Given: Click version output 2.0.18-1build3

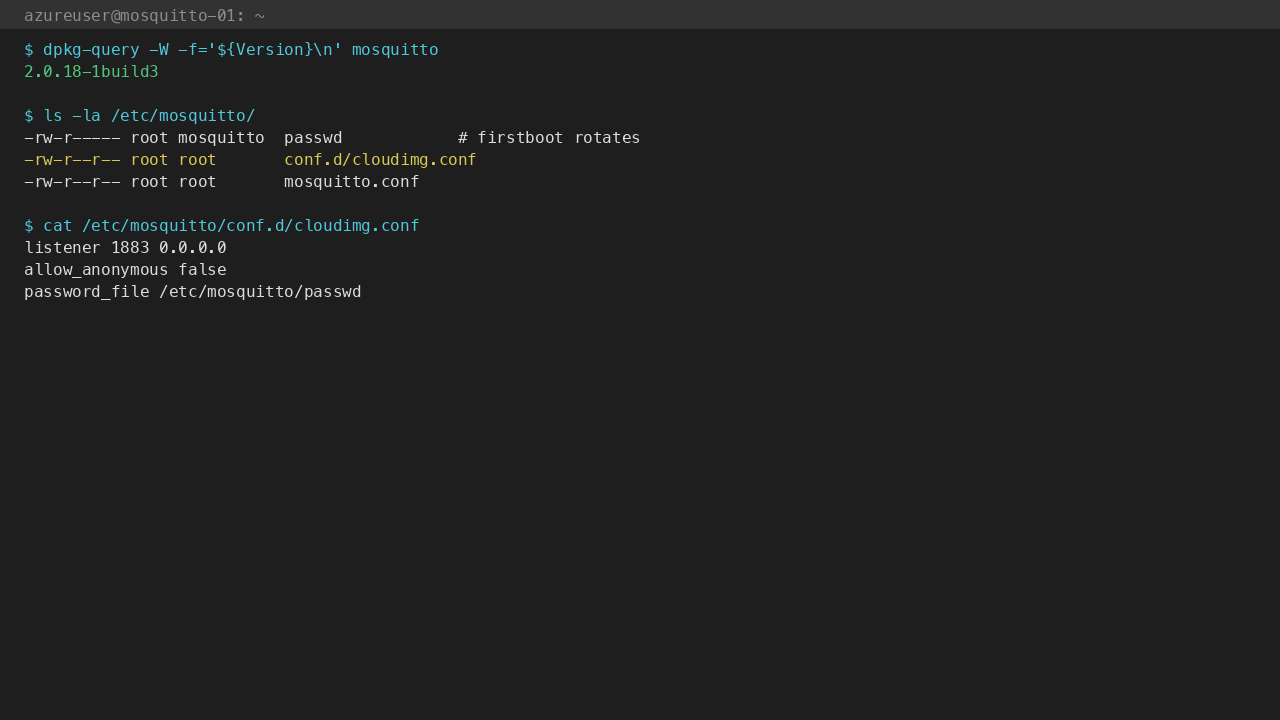Looking at the screenshot, I should click(x=91, y=72).
